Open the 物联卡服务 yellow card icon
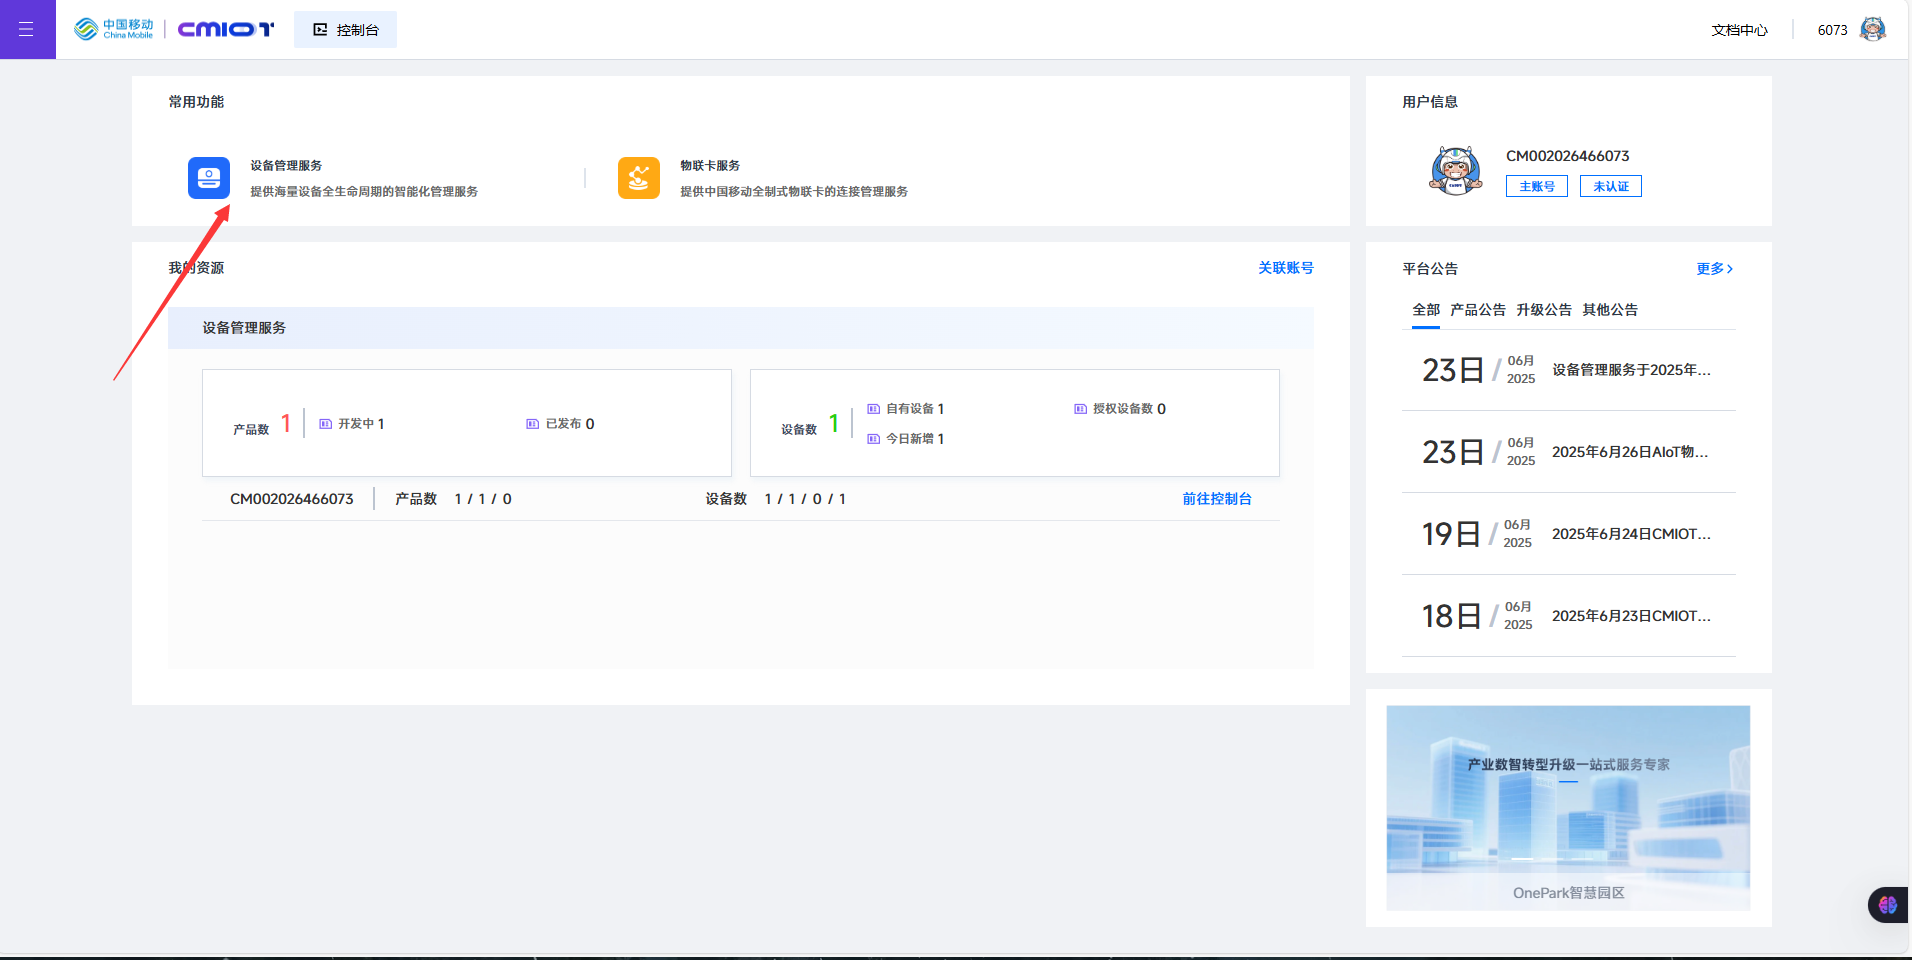 pos(638,177)
